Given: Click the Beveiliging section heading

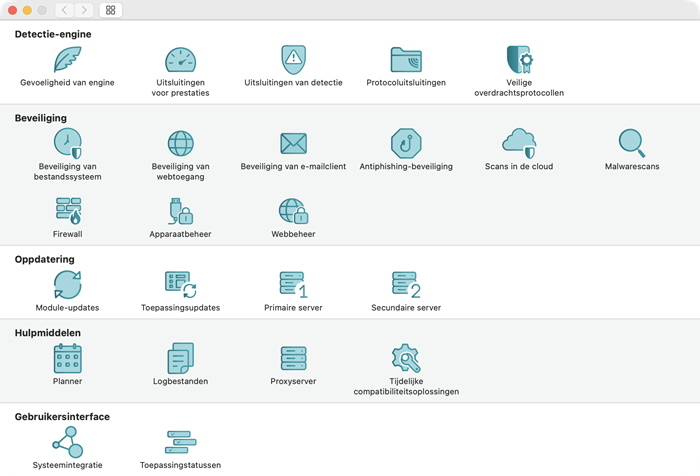Looking at the screenshot, I should [x=41, y=118].
